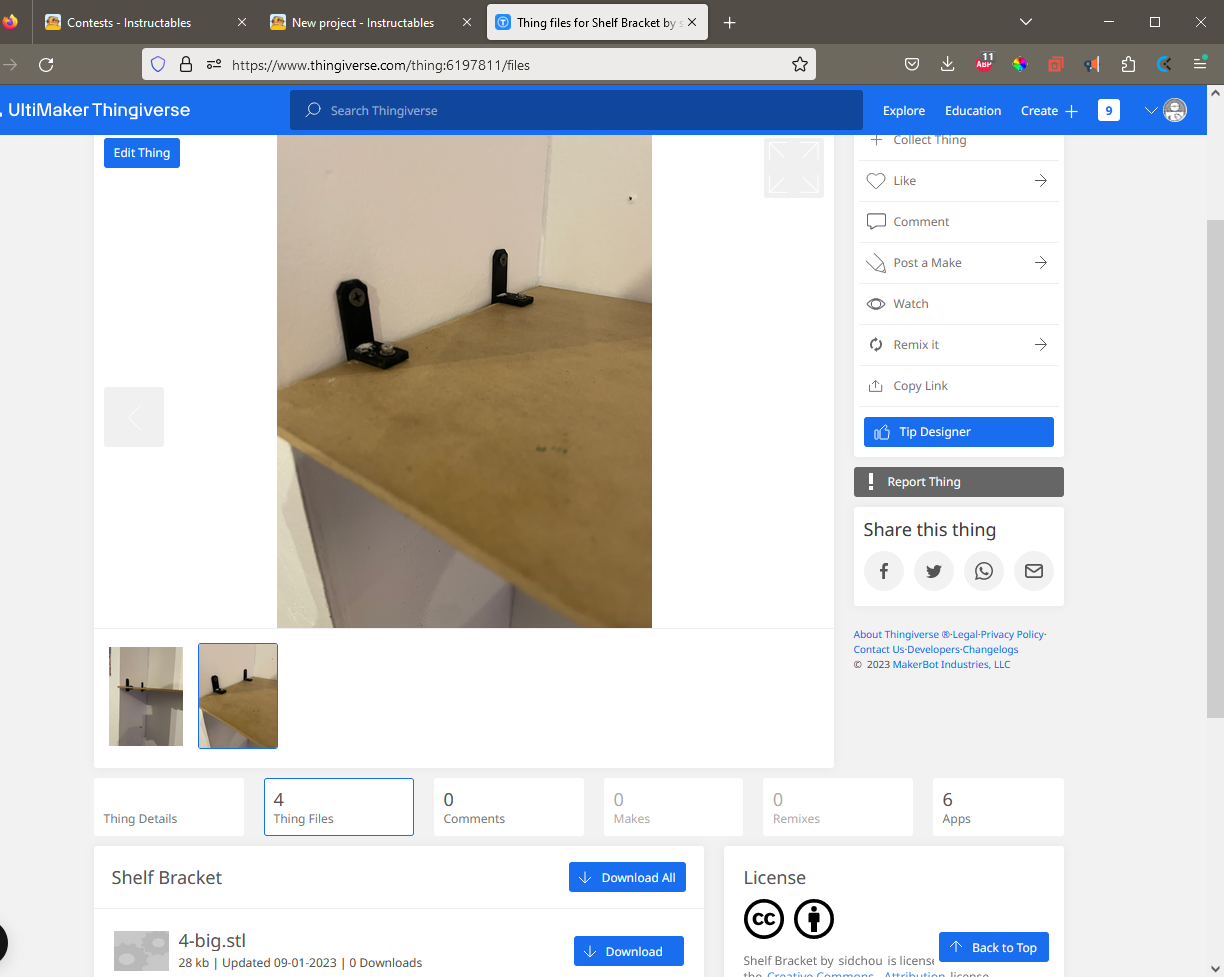Click the Attribution person license icon
Screen dimensions: 1224x977
814,919
